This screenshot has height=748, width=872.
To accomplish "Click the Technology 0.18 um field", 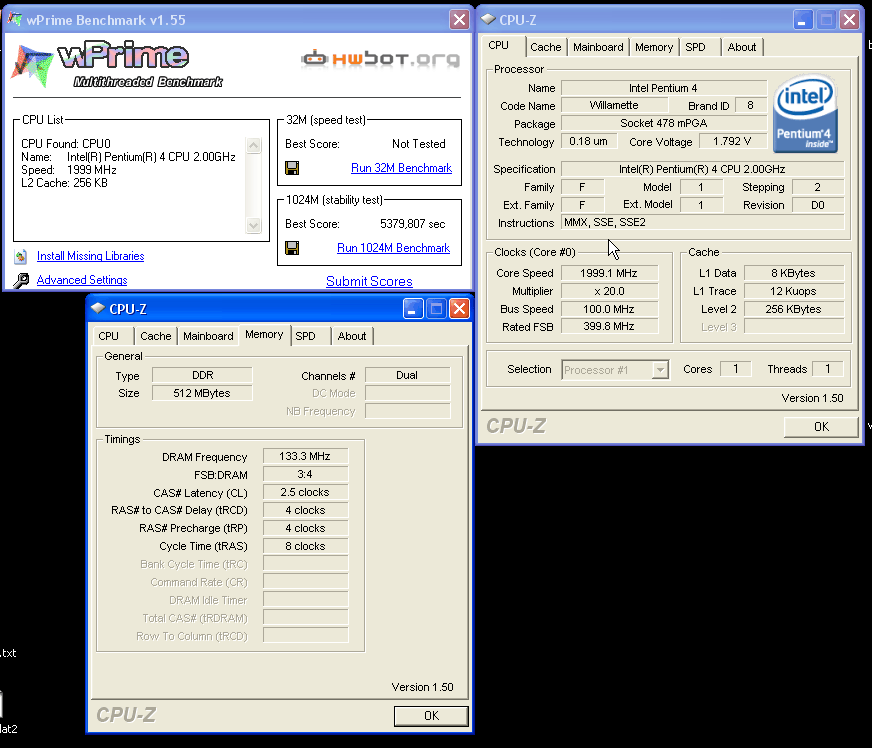I will tap(589, 141).
